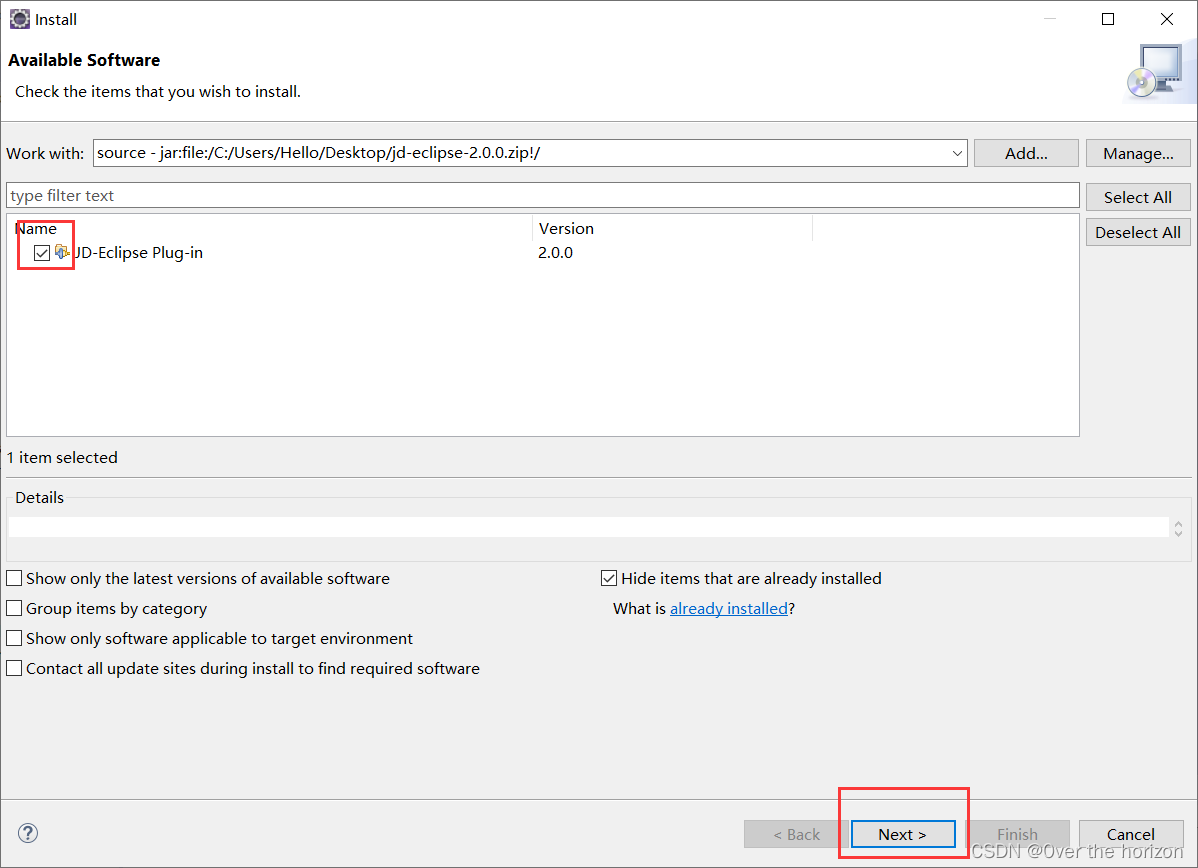Viewport: 1198px width, 868px height.
Task: Enable Contact all update sites checkbox
Action: click(15, 668)
